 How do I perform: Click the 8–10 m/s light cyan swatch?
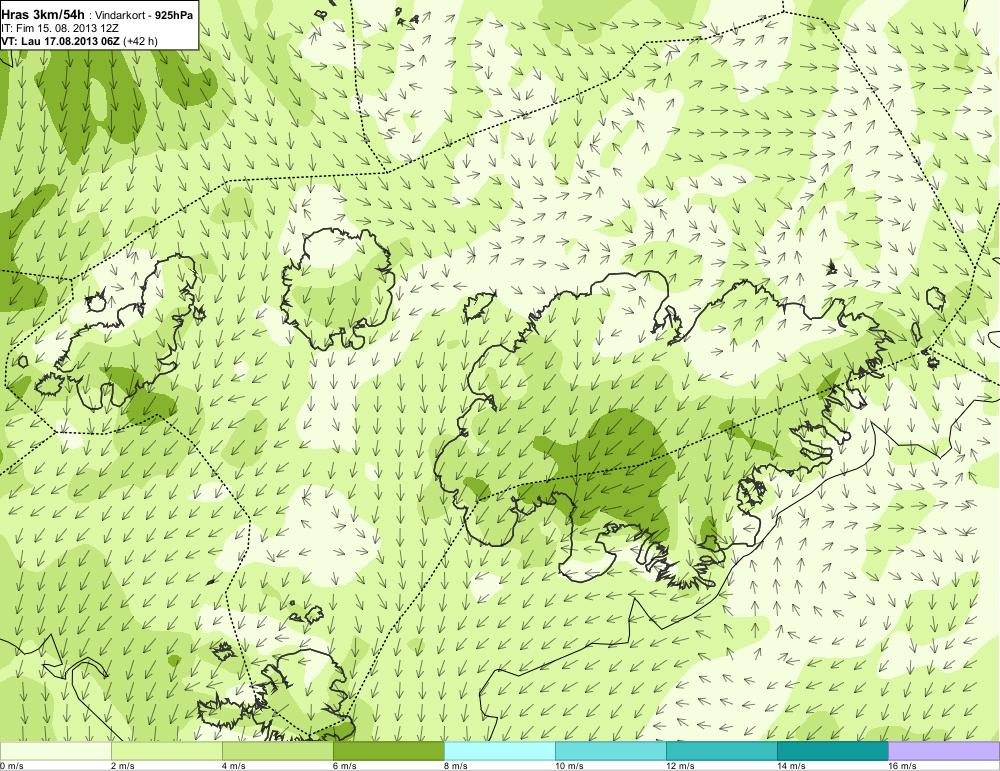500,751
